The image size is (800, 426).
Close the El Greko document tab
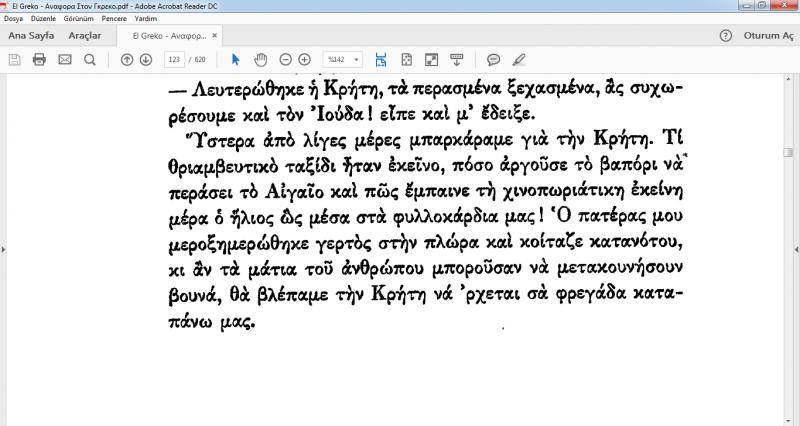pos(215,36)
